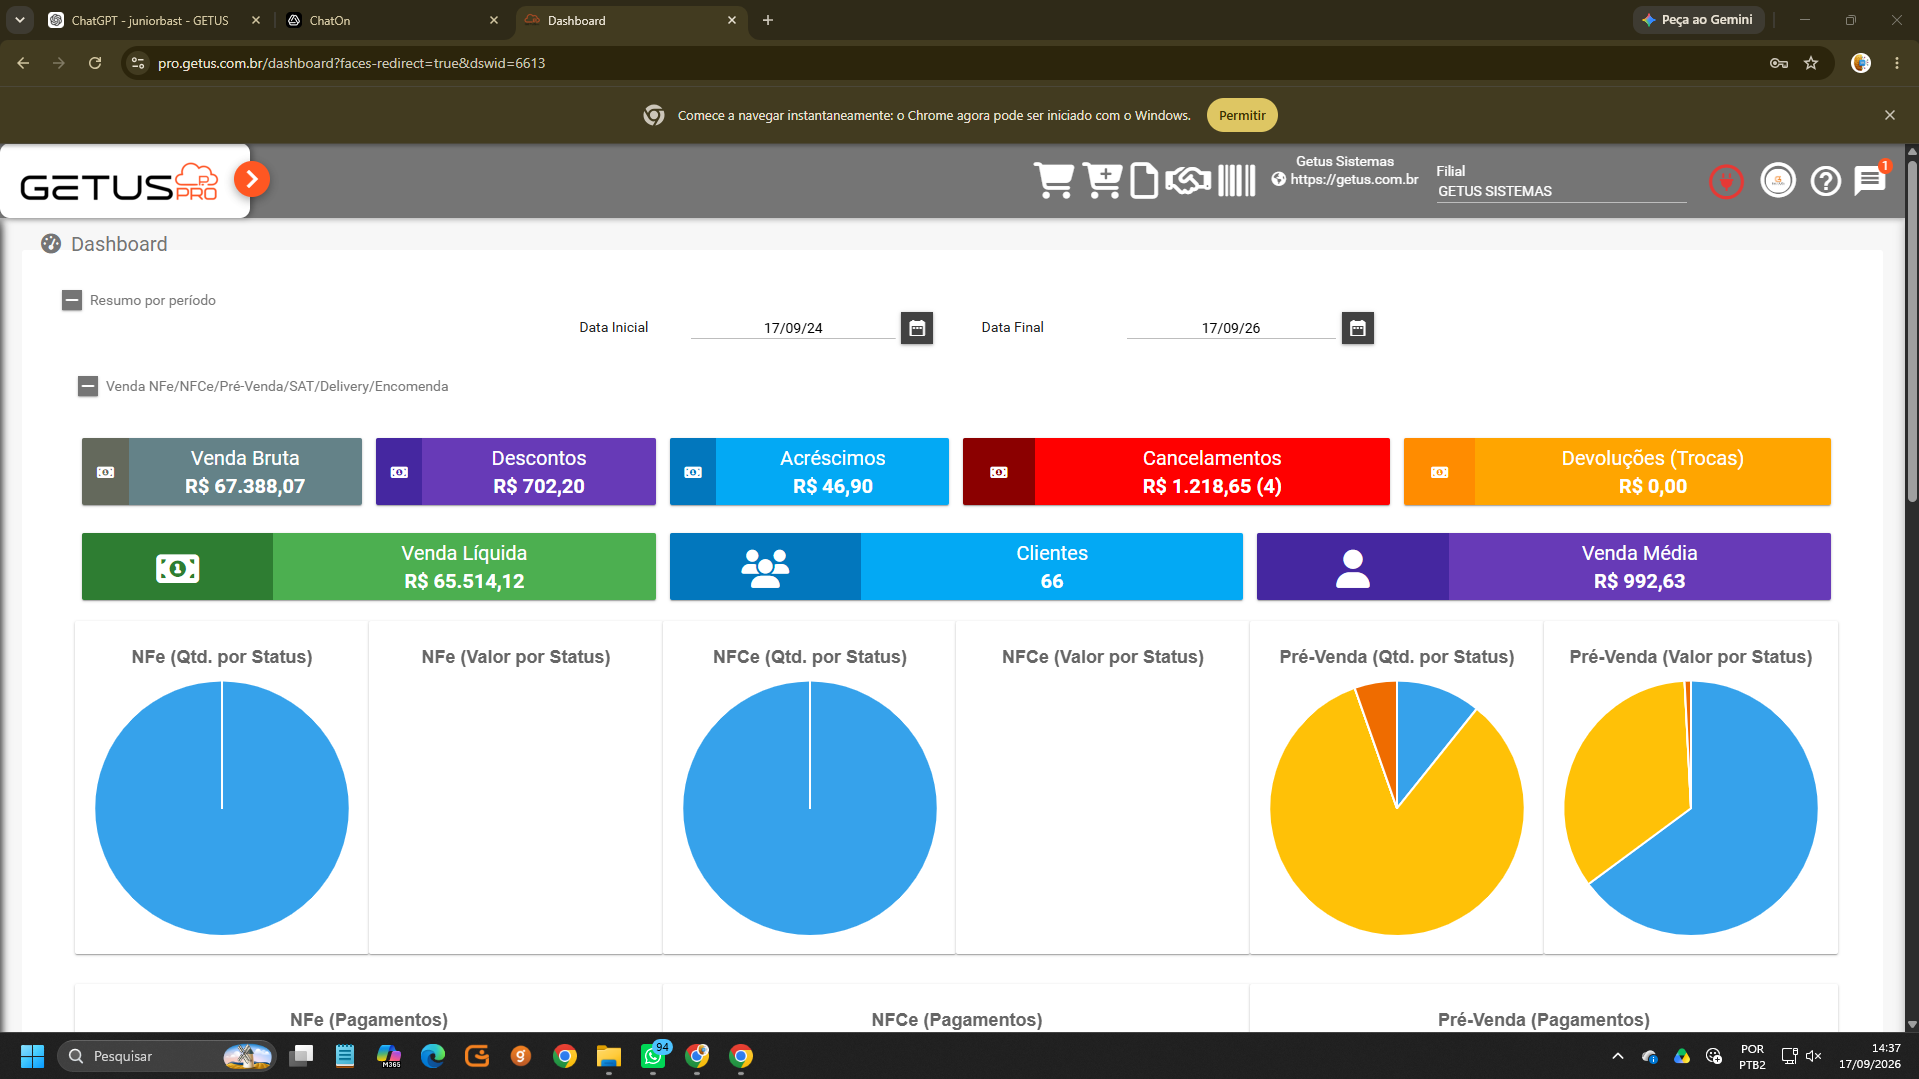Open the Filial GETUS SISTEMAS selector
Image resolution: width=1919 pixels, height=1079 pixels.
coord(1561,191)
